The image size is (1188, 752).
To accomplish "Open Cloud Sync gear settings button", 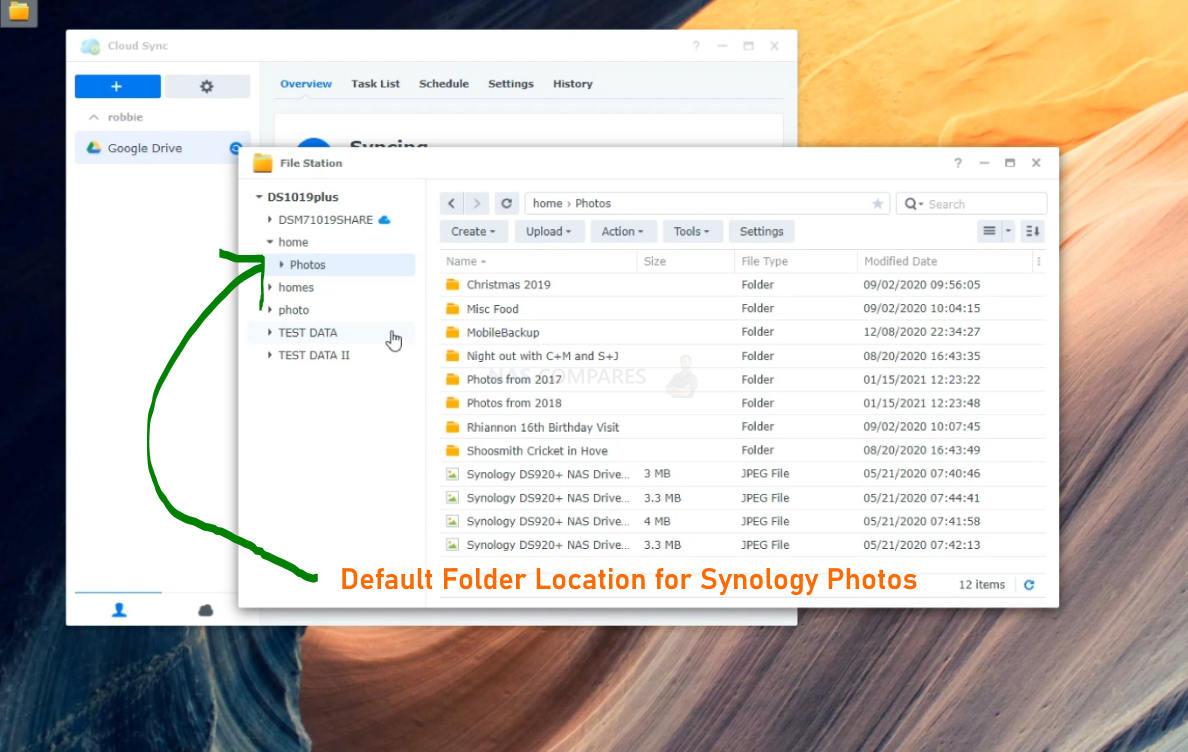I will click(207, 86).
